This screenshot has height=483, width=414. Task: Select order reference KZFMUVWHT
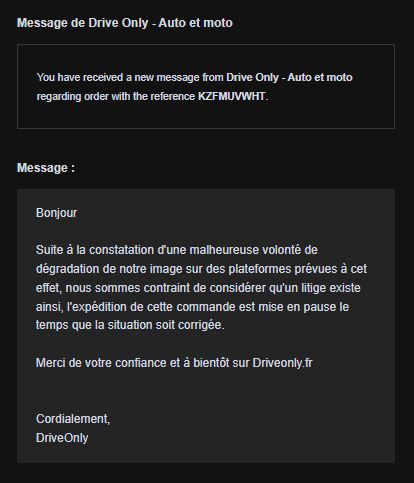pos(232,96)
